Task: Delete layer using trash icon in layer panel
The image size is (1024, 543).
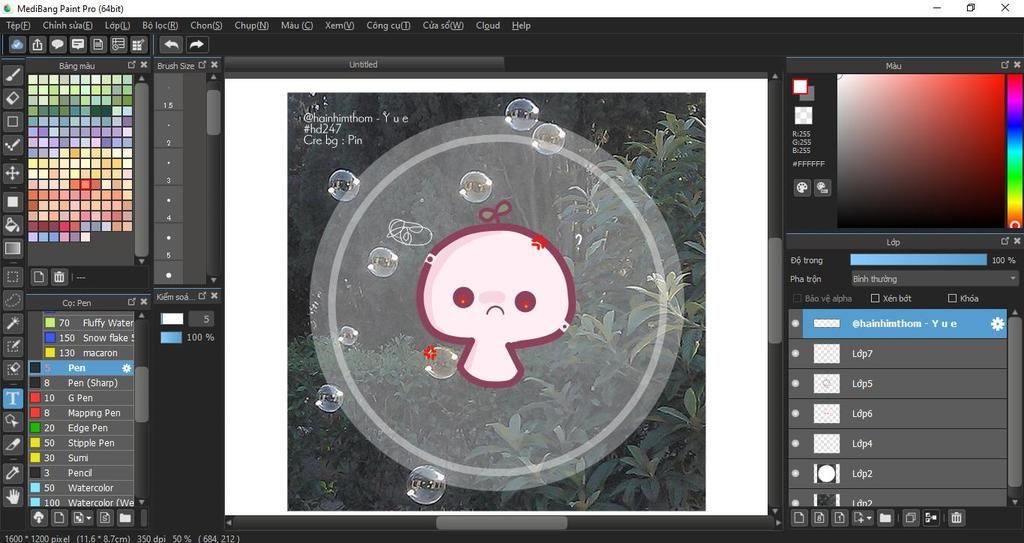Action: coord(956,518)
